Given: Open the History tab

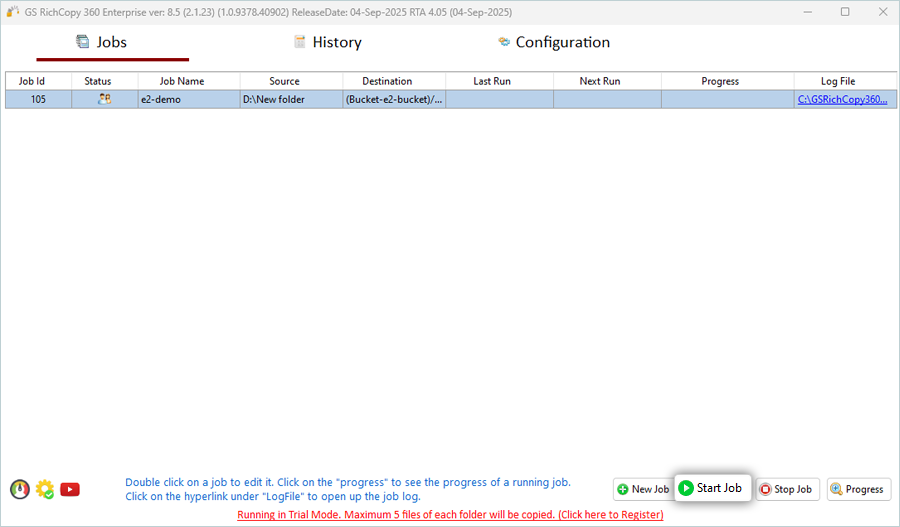Looking at the screenshot, I should tap(327, 42).
